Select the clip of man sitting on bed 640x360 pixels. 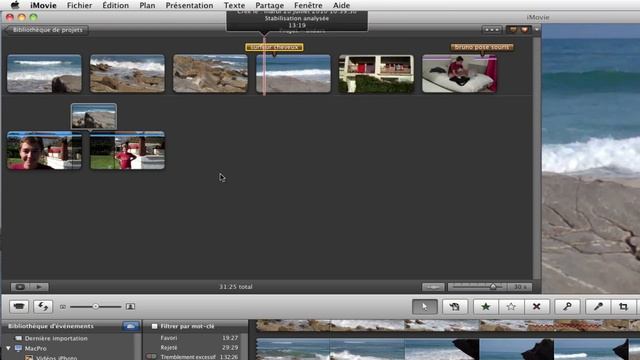pos(459,73)
